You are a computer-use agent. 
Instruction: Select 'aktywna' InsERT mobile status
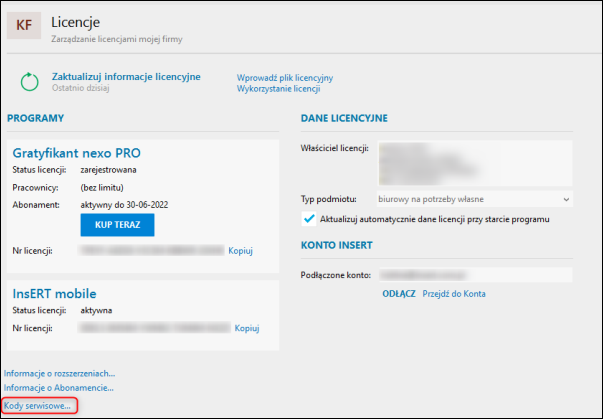96,310
